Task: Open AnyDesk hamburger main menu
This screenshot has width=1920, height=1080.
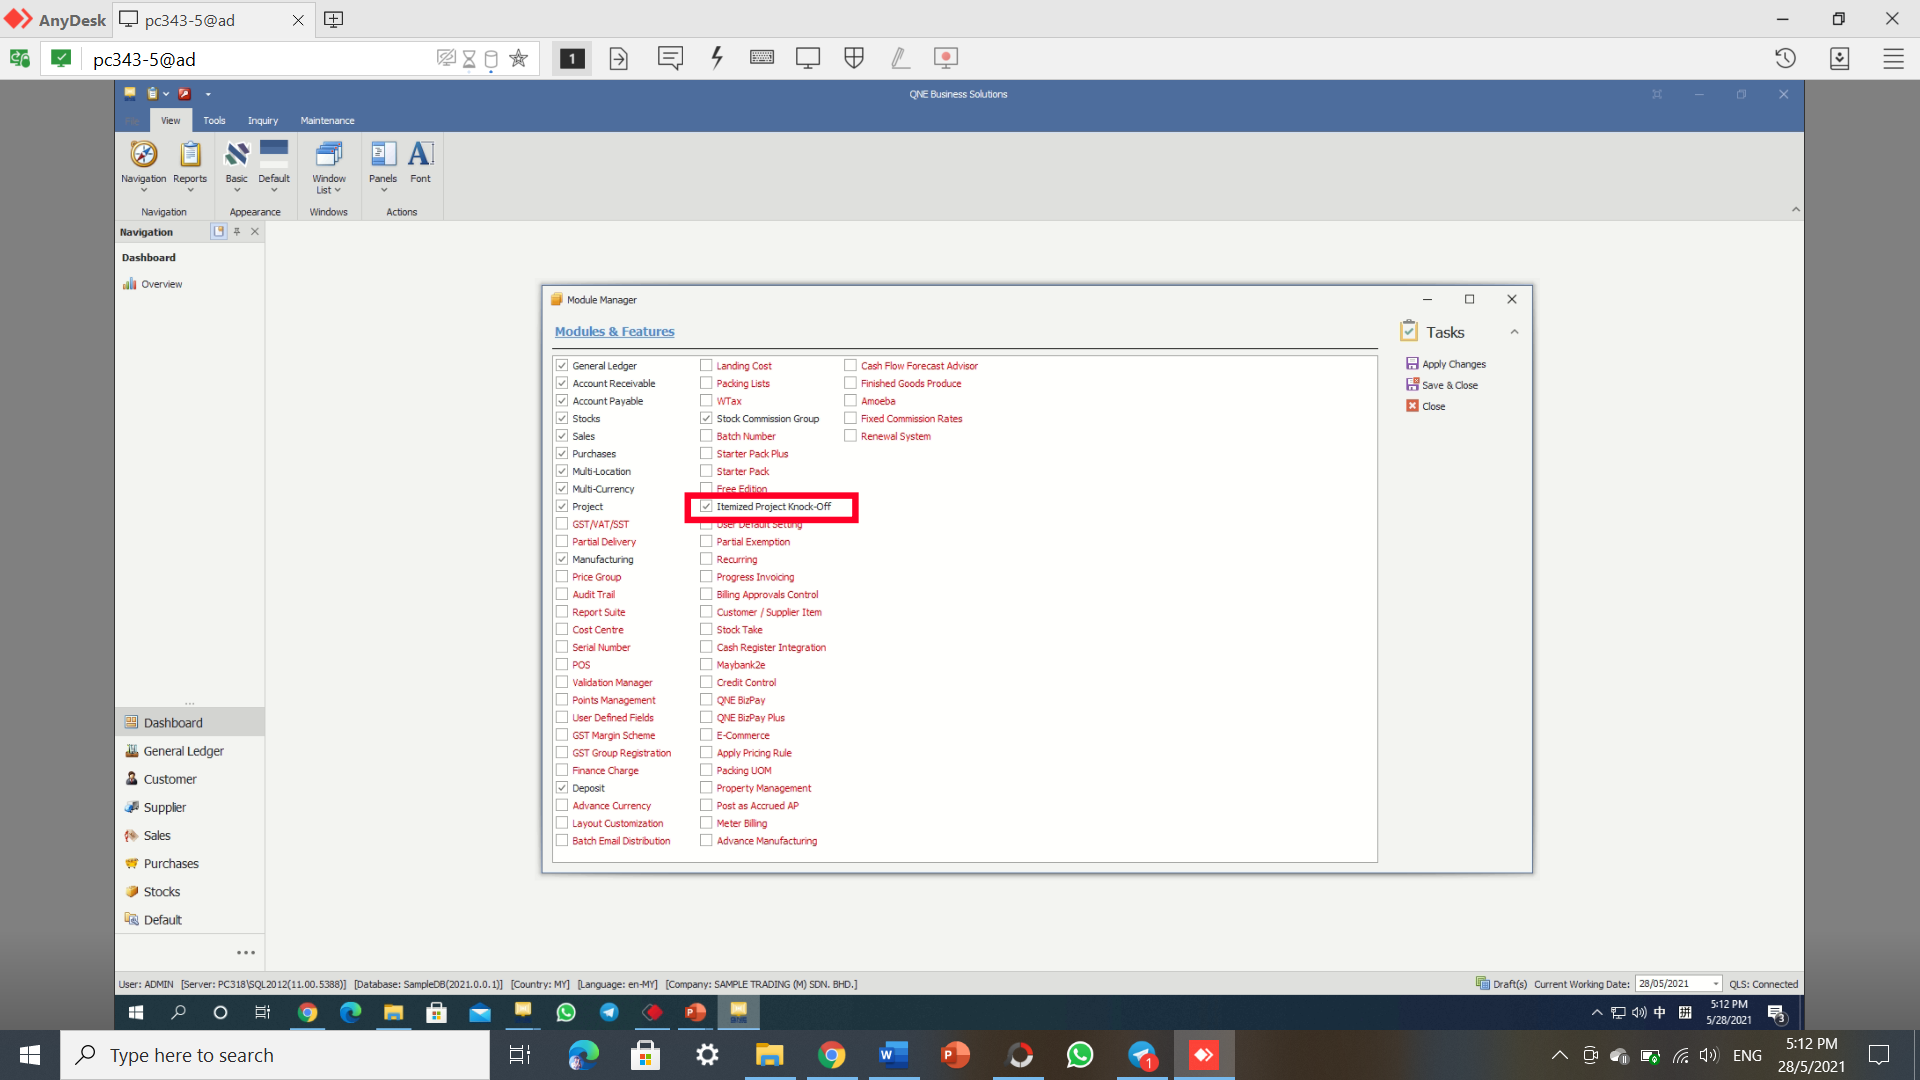Action: tap(1893, 58)
